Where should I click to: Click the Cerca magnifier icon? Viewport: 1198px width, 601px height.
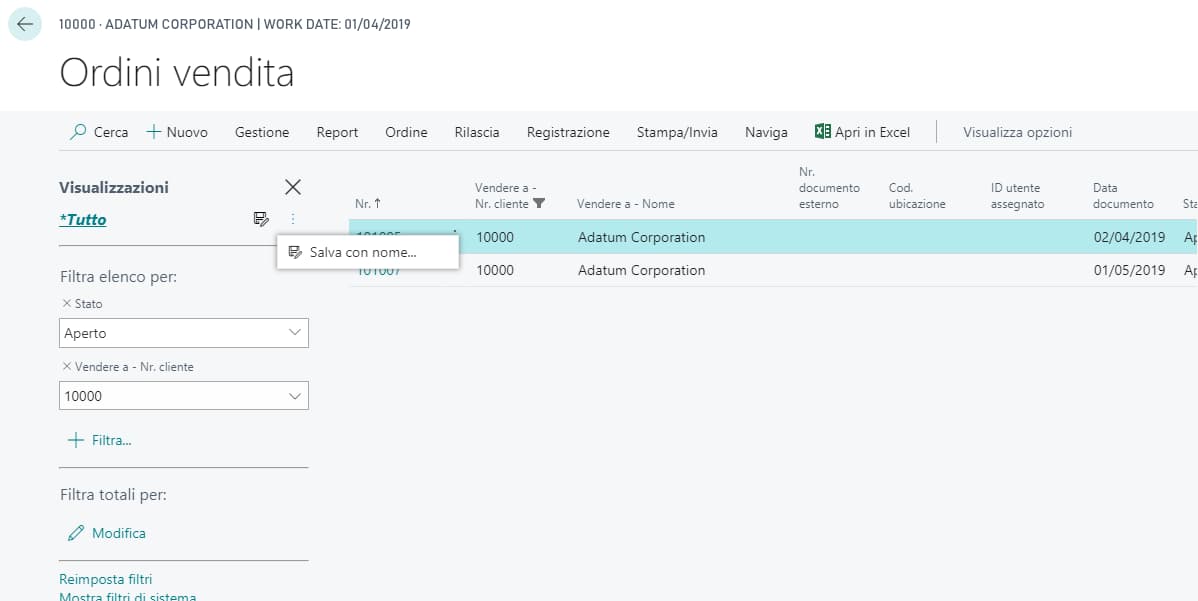click(x=78, y=132)
